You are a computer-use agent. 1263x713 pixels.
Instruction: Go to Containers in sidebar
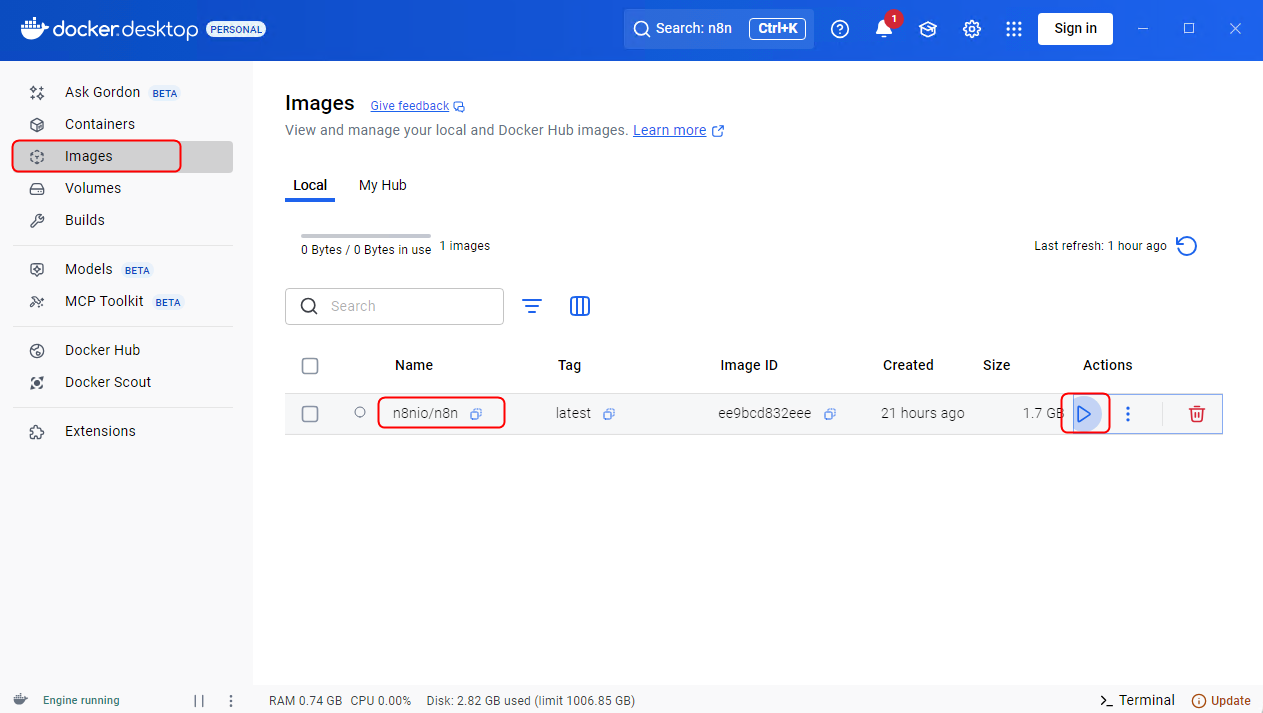pyautogui.click(x=100, y=124)
